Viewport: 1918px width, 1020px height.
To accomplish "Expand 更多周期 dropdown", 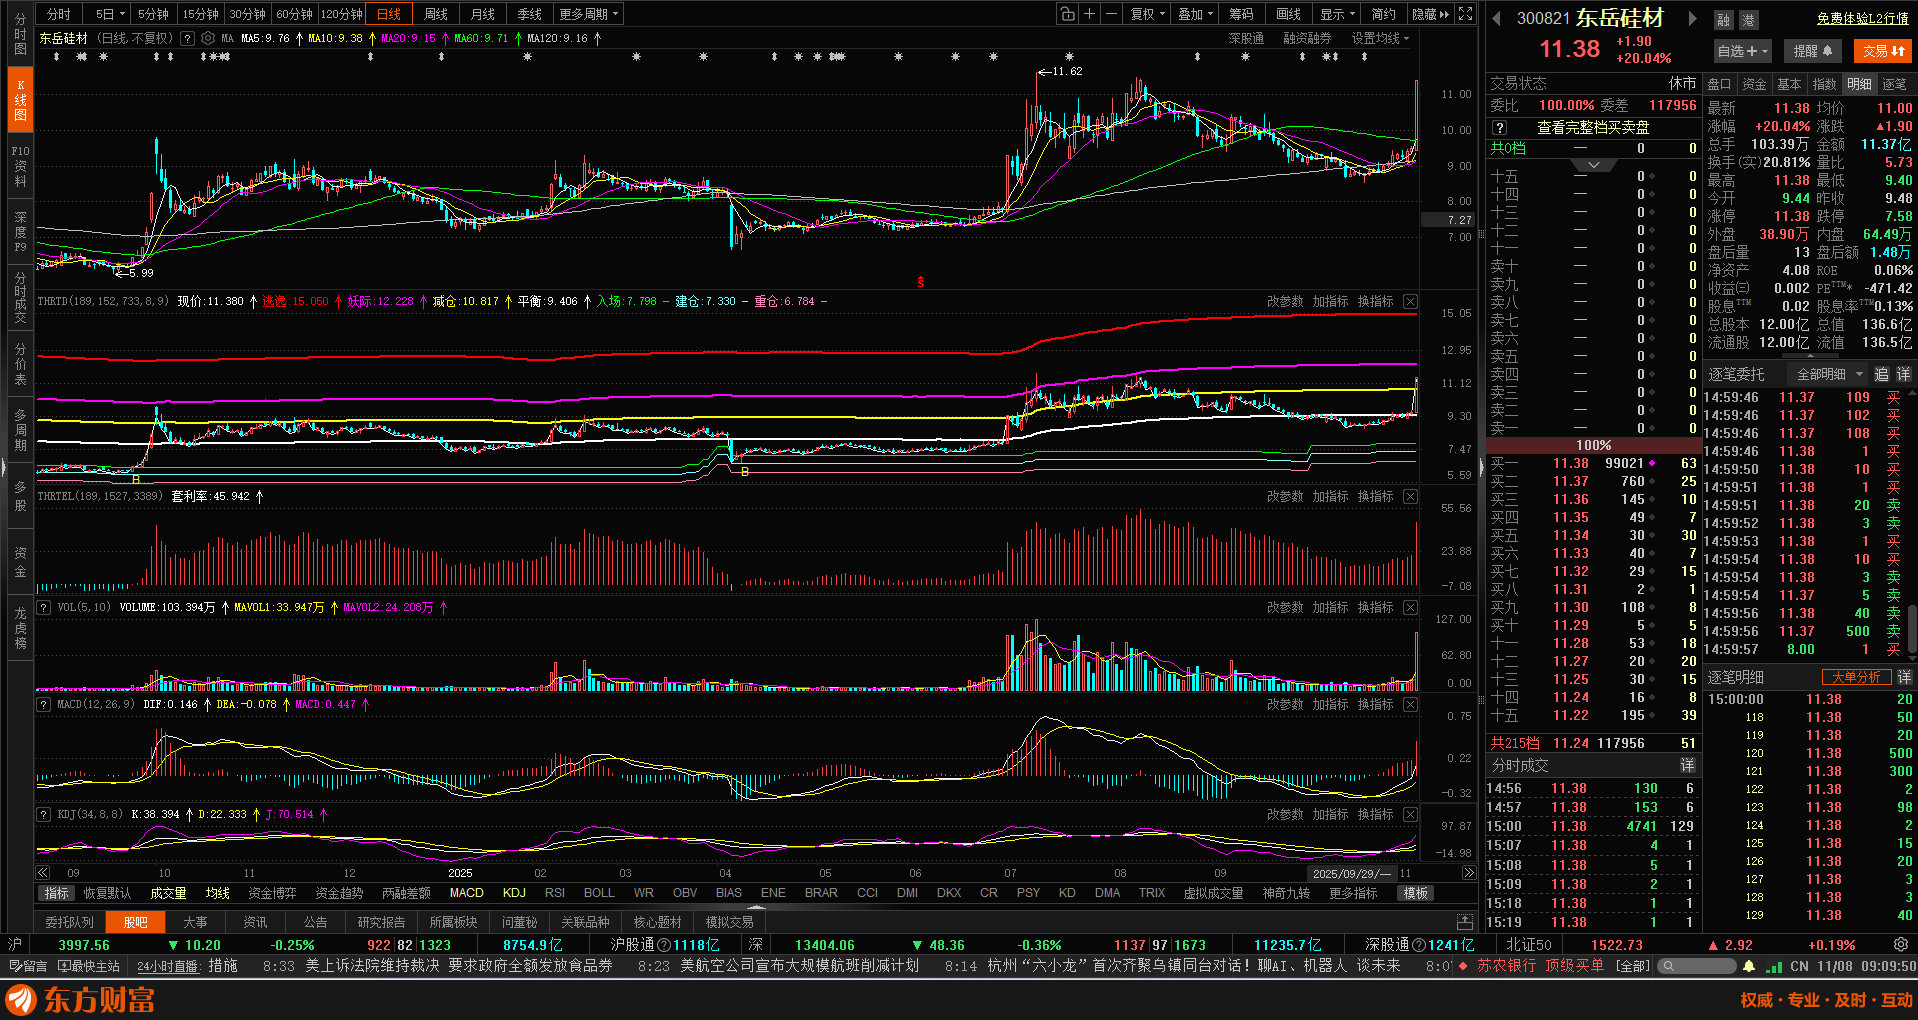I will pos(589,14).
